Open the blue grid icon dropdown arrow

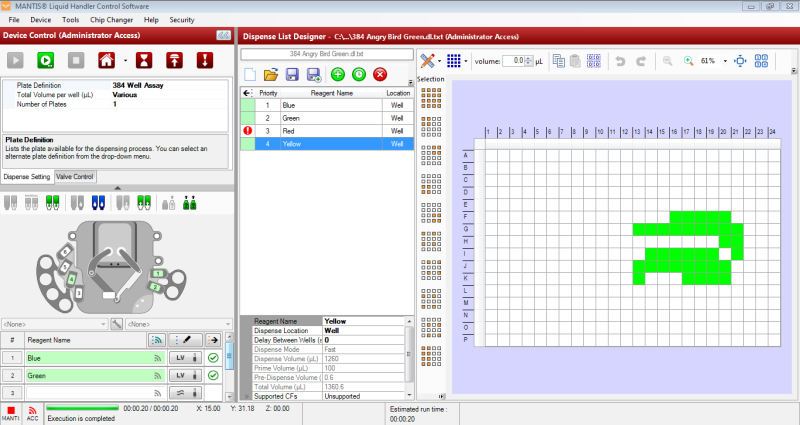click(466, 61)
